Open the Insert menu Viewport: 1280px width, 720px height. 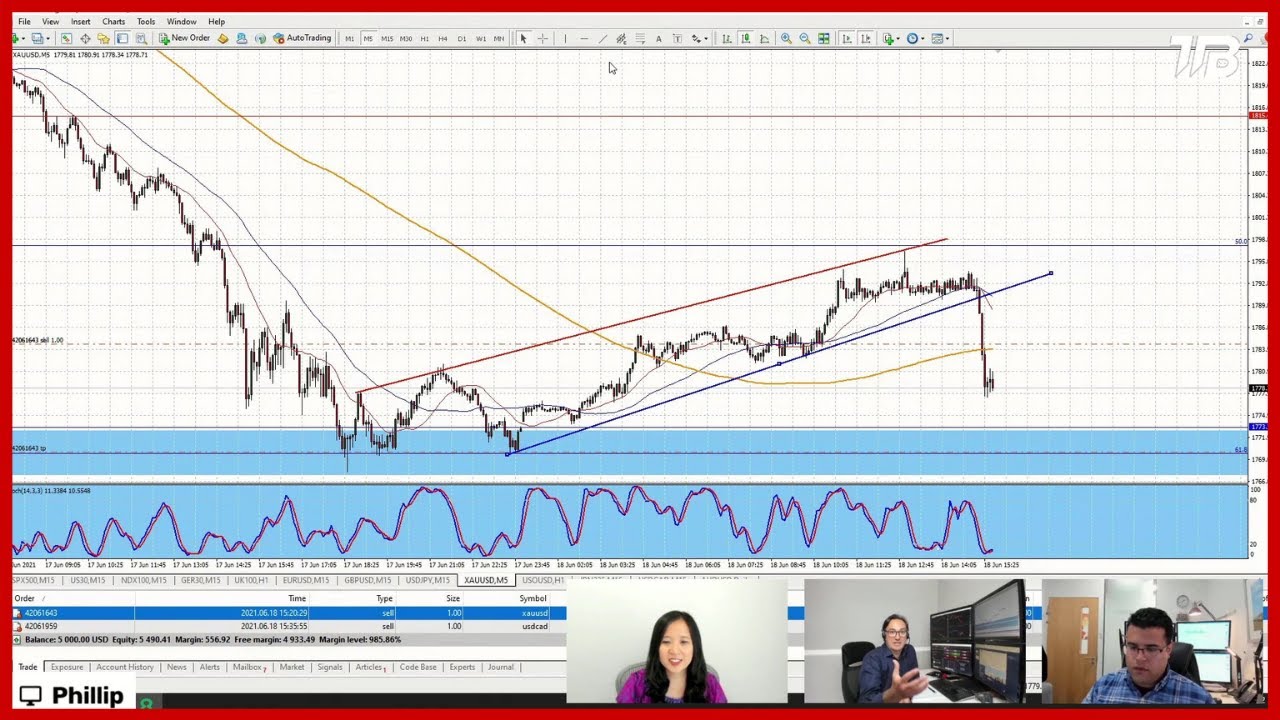click(80, 21)
